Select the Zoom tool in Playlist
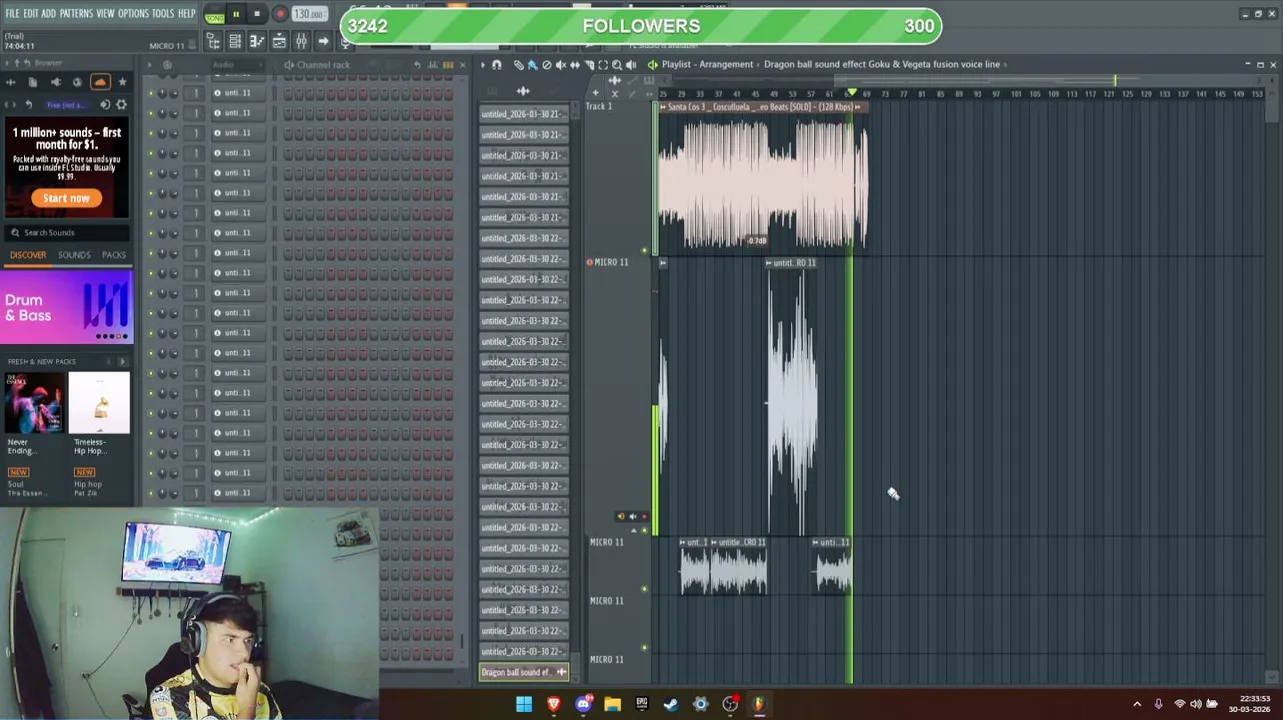The width and height of the screenshot is (1283, 720). pos(617,65)
